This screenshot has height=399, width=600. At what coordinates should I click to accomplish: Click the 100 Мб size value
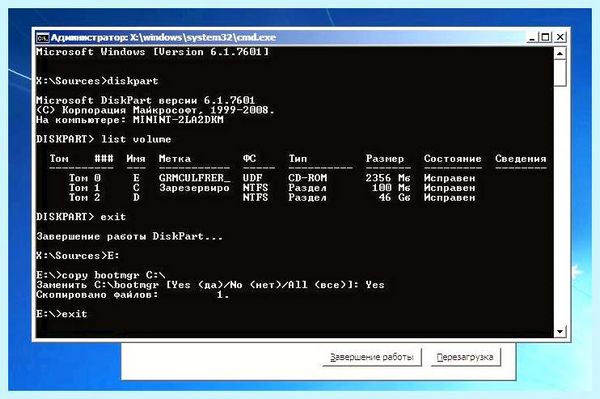[x=391, y=188]
